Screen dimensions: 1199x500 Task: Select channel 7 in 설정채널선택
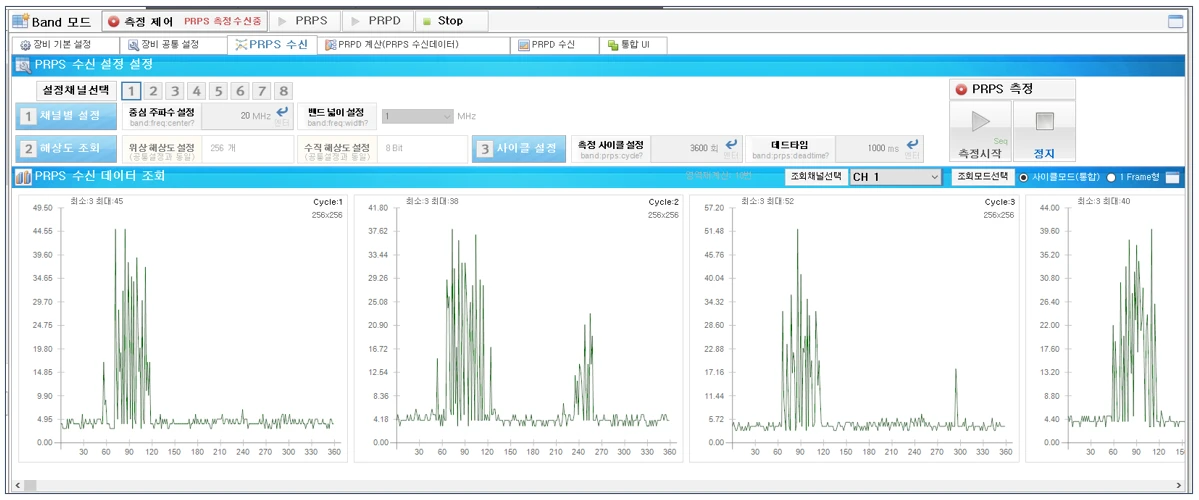262,92
